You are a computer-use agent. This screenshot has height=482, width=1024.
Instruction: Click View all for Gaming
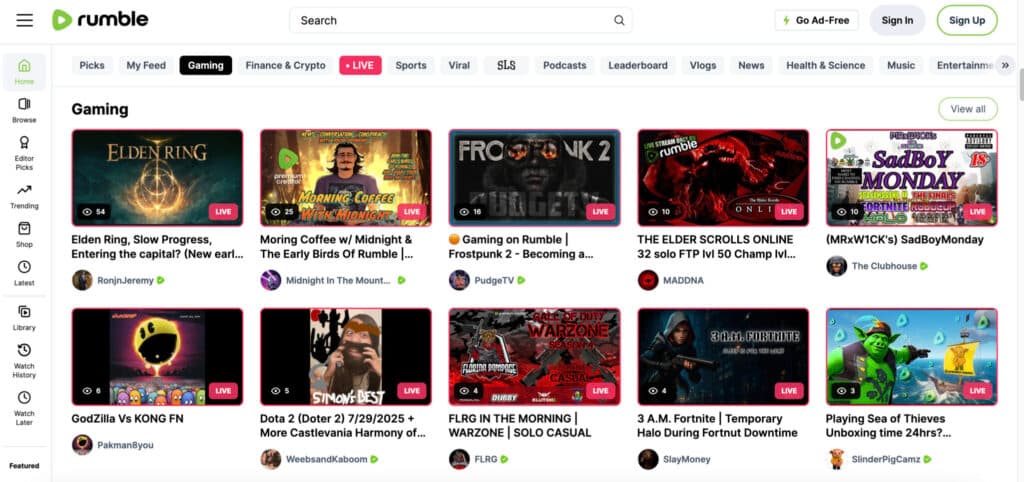point(967,109)
